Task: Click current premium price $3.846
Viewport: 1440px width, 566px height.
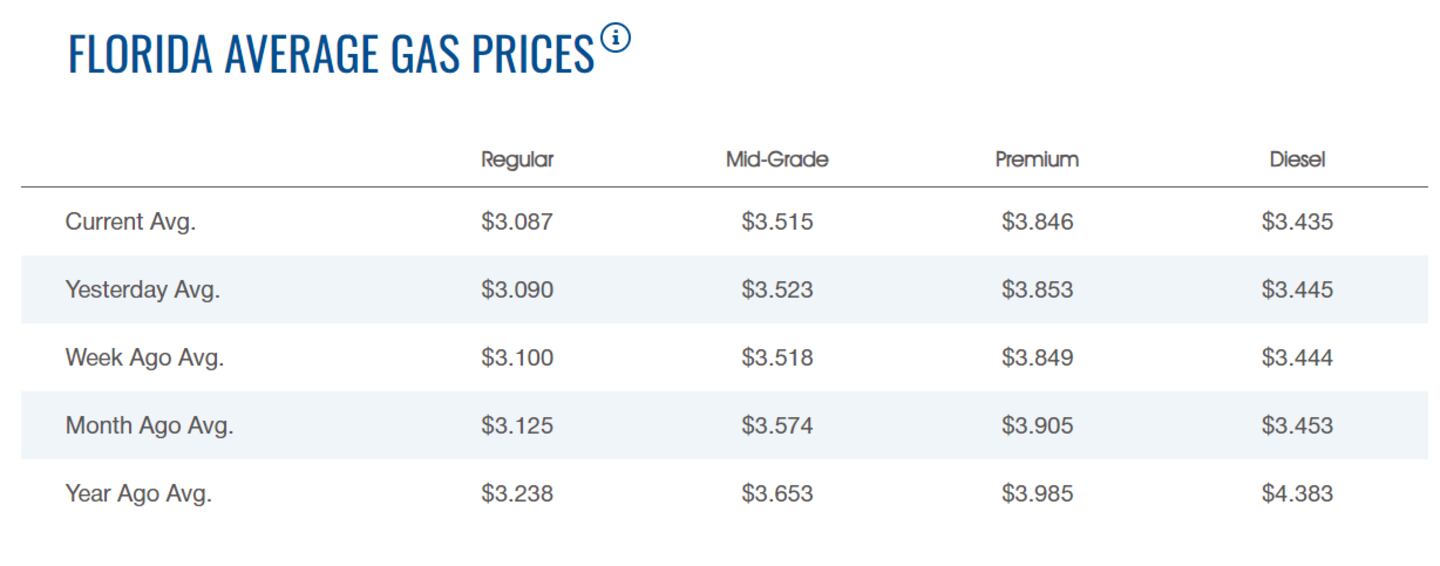Action: click(1037, 222)
